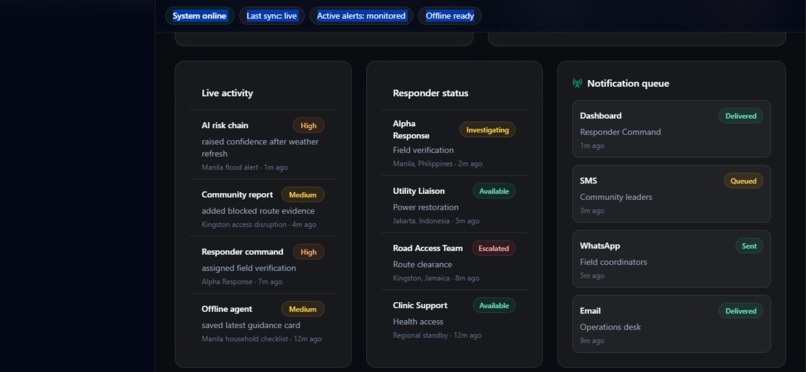Click 'Operations desk' recipient text
Viewport: 806px width, 372px height.
(610, 327)
